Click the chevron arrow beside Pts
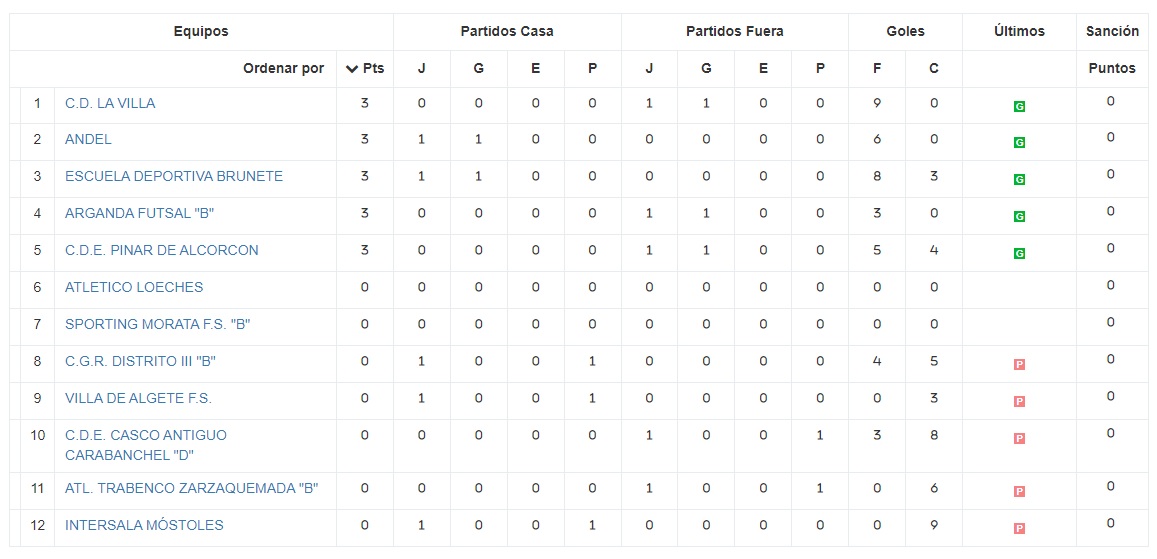The width and height of the screenshot is (1157, 559). (351, 69)
